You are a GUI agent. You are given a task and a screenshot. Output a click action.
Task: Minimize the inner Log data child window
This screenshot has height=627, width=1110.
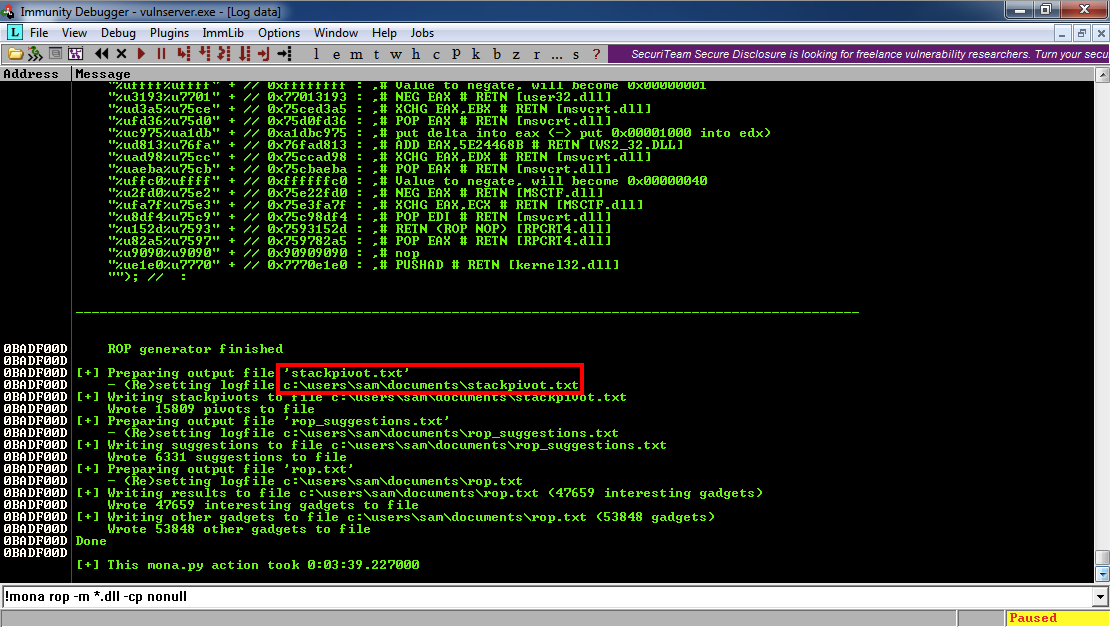tap(1062, 33)
